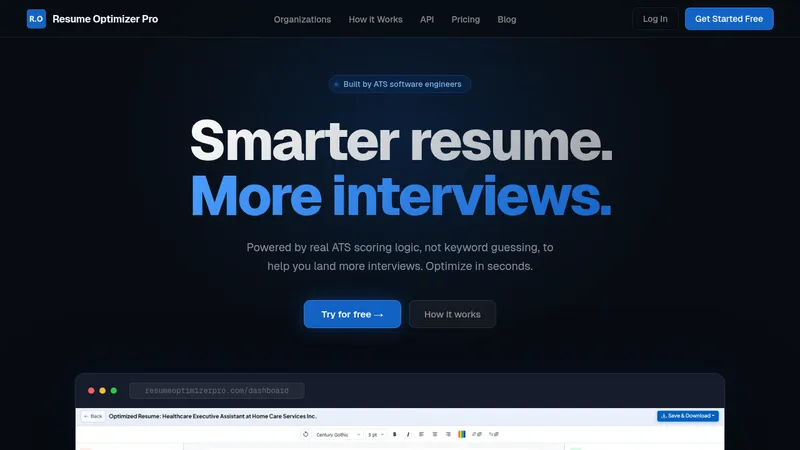Click the "Smarter resume." headline text
This screenshot has width=800, height=450.
click(401, 140)
